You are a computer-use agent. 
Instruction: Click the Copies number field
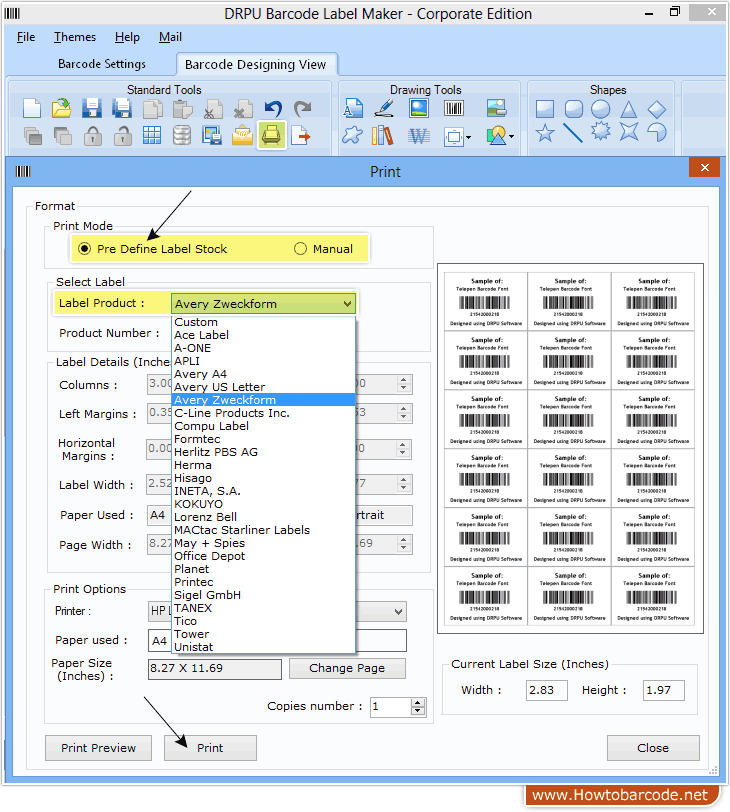point(391,706)
